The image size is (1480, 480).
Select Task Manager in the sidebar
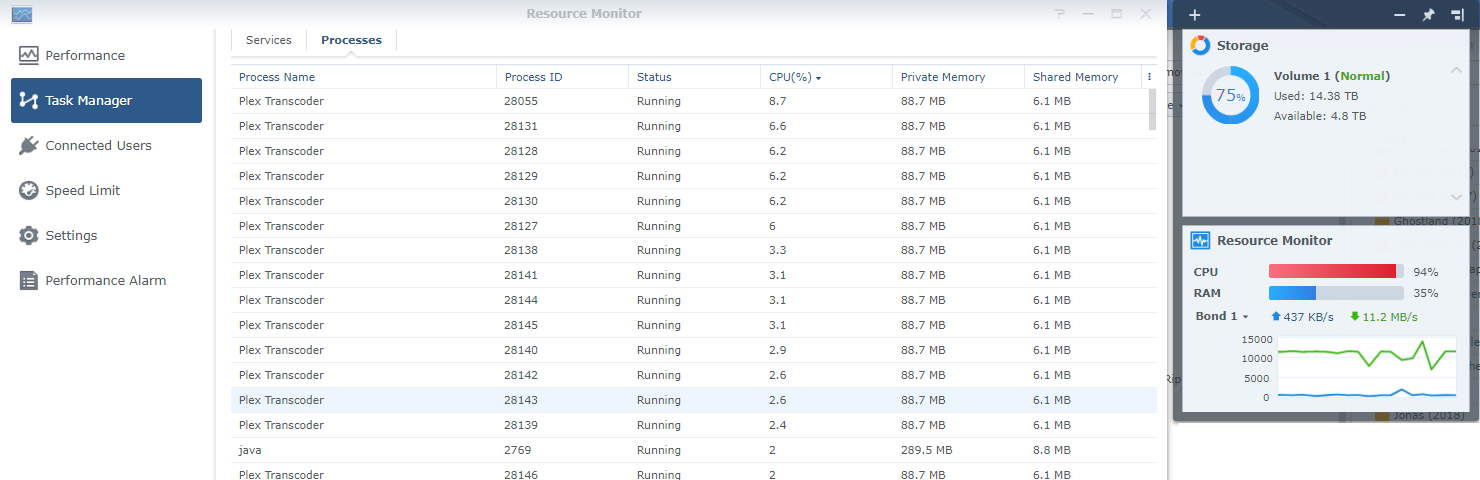pos(106,101)
